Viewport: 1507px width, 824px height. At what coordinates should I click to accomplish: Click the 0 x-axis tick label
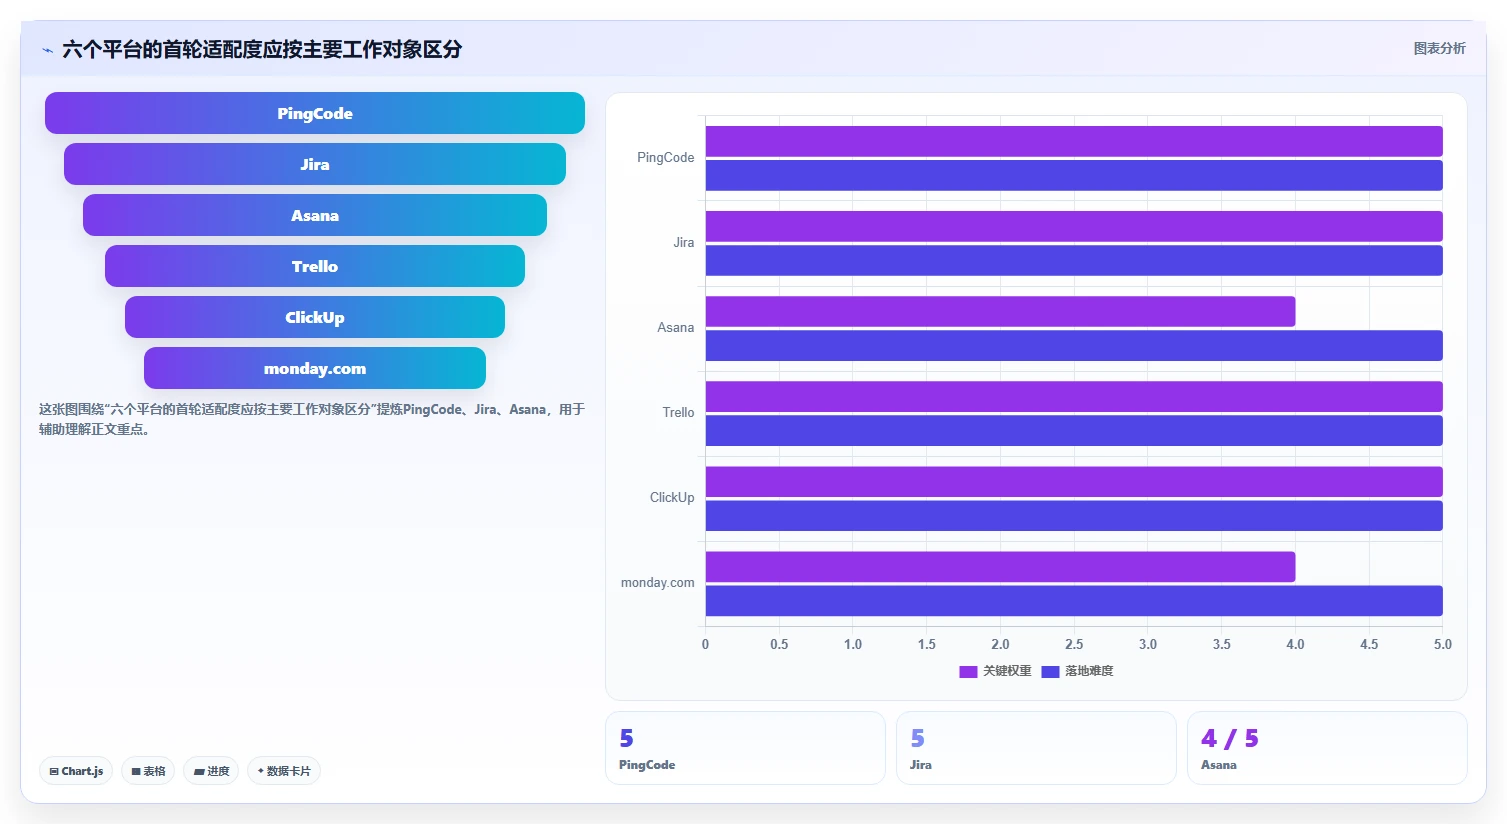705,644
